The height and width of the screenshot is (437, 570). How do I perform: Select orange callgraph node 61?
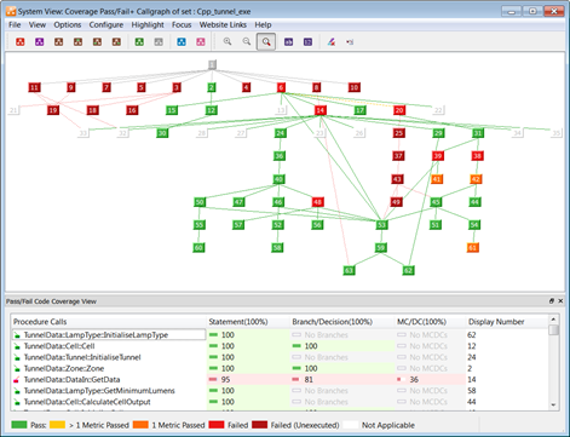pyautogui.click(x=473, y=248)
